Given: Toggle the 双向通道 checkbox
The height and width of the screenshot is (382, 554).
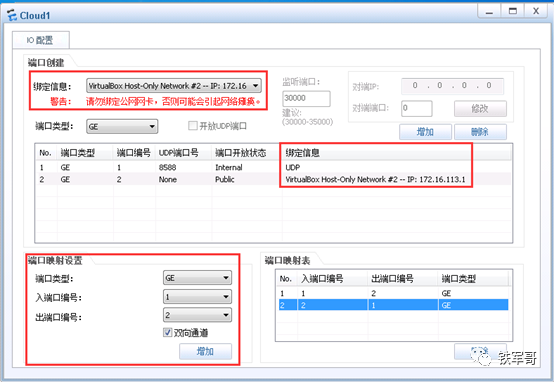Looking at the screenshot, I should pyautogui.click(x=167, y=333).
